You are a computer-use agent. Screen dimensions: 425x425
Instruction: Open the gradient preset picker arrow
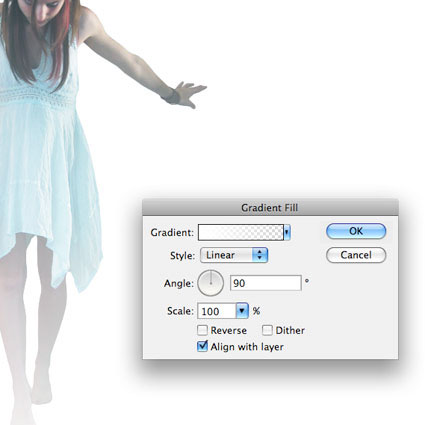287,232
